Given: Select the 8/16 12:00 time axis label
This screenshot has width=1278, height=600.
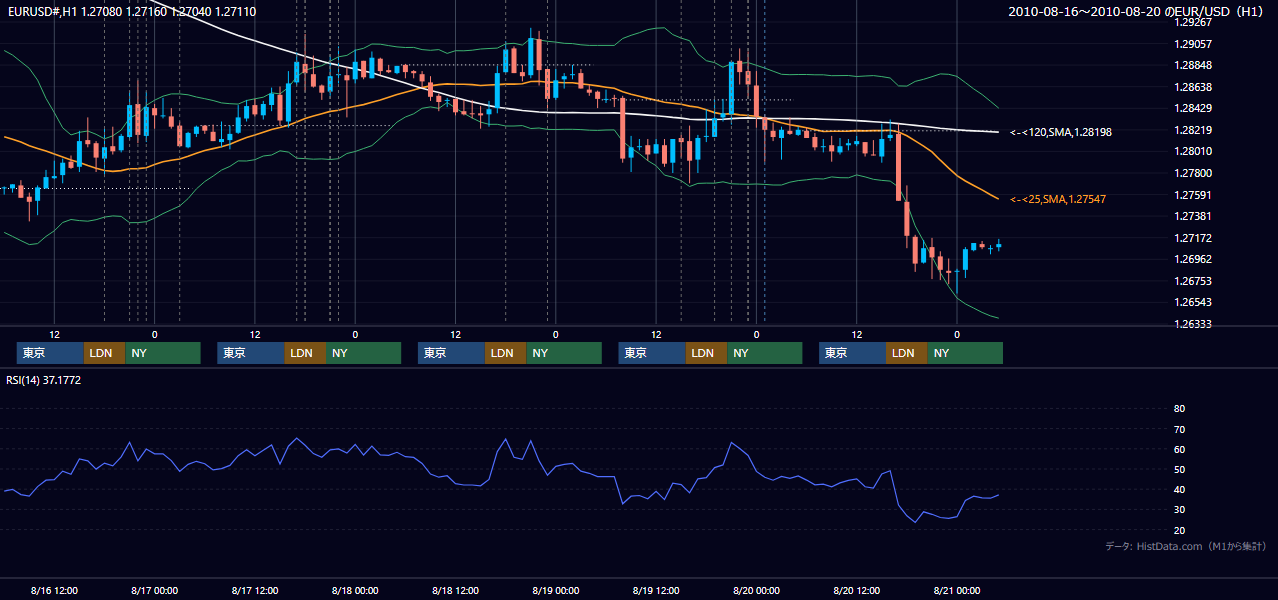Looking at the screenshot, I should pos(54,590).
